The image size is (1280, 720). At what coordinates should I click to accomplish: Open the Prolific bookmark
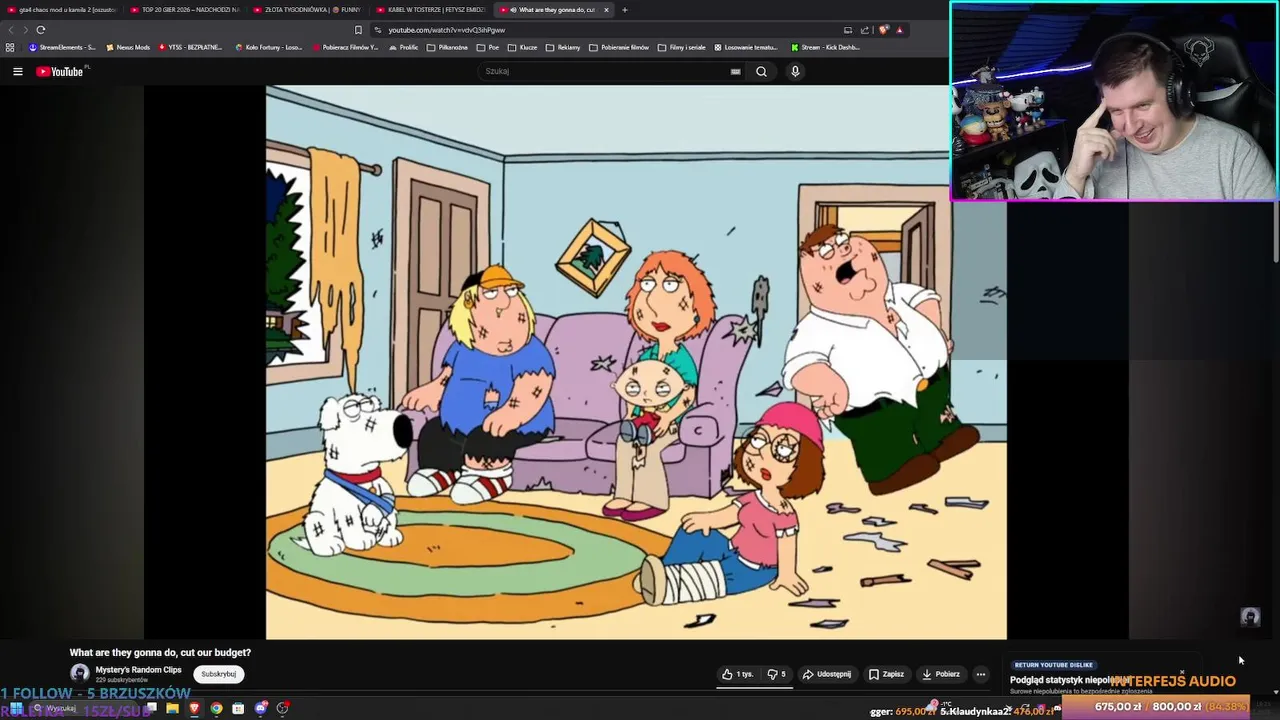[x=404, y=47]
